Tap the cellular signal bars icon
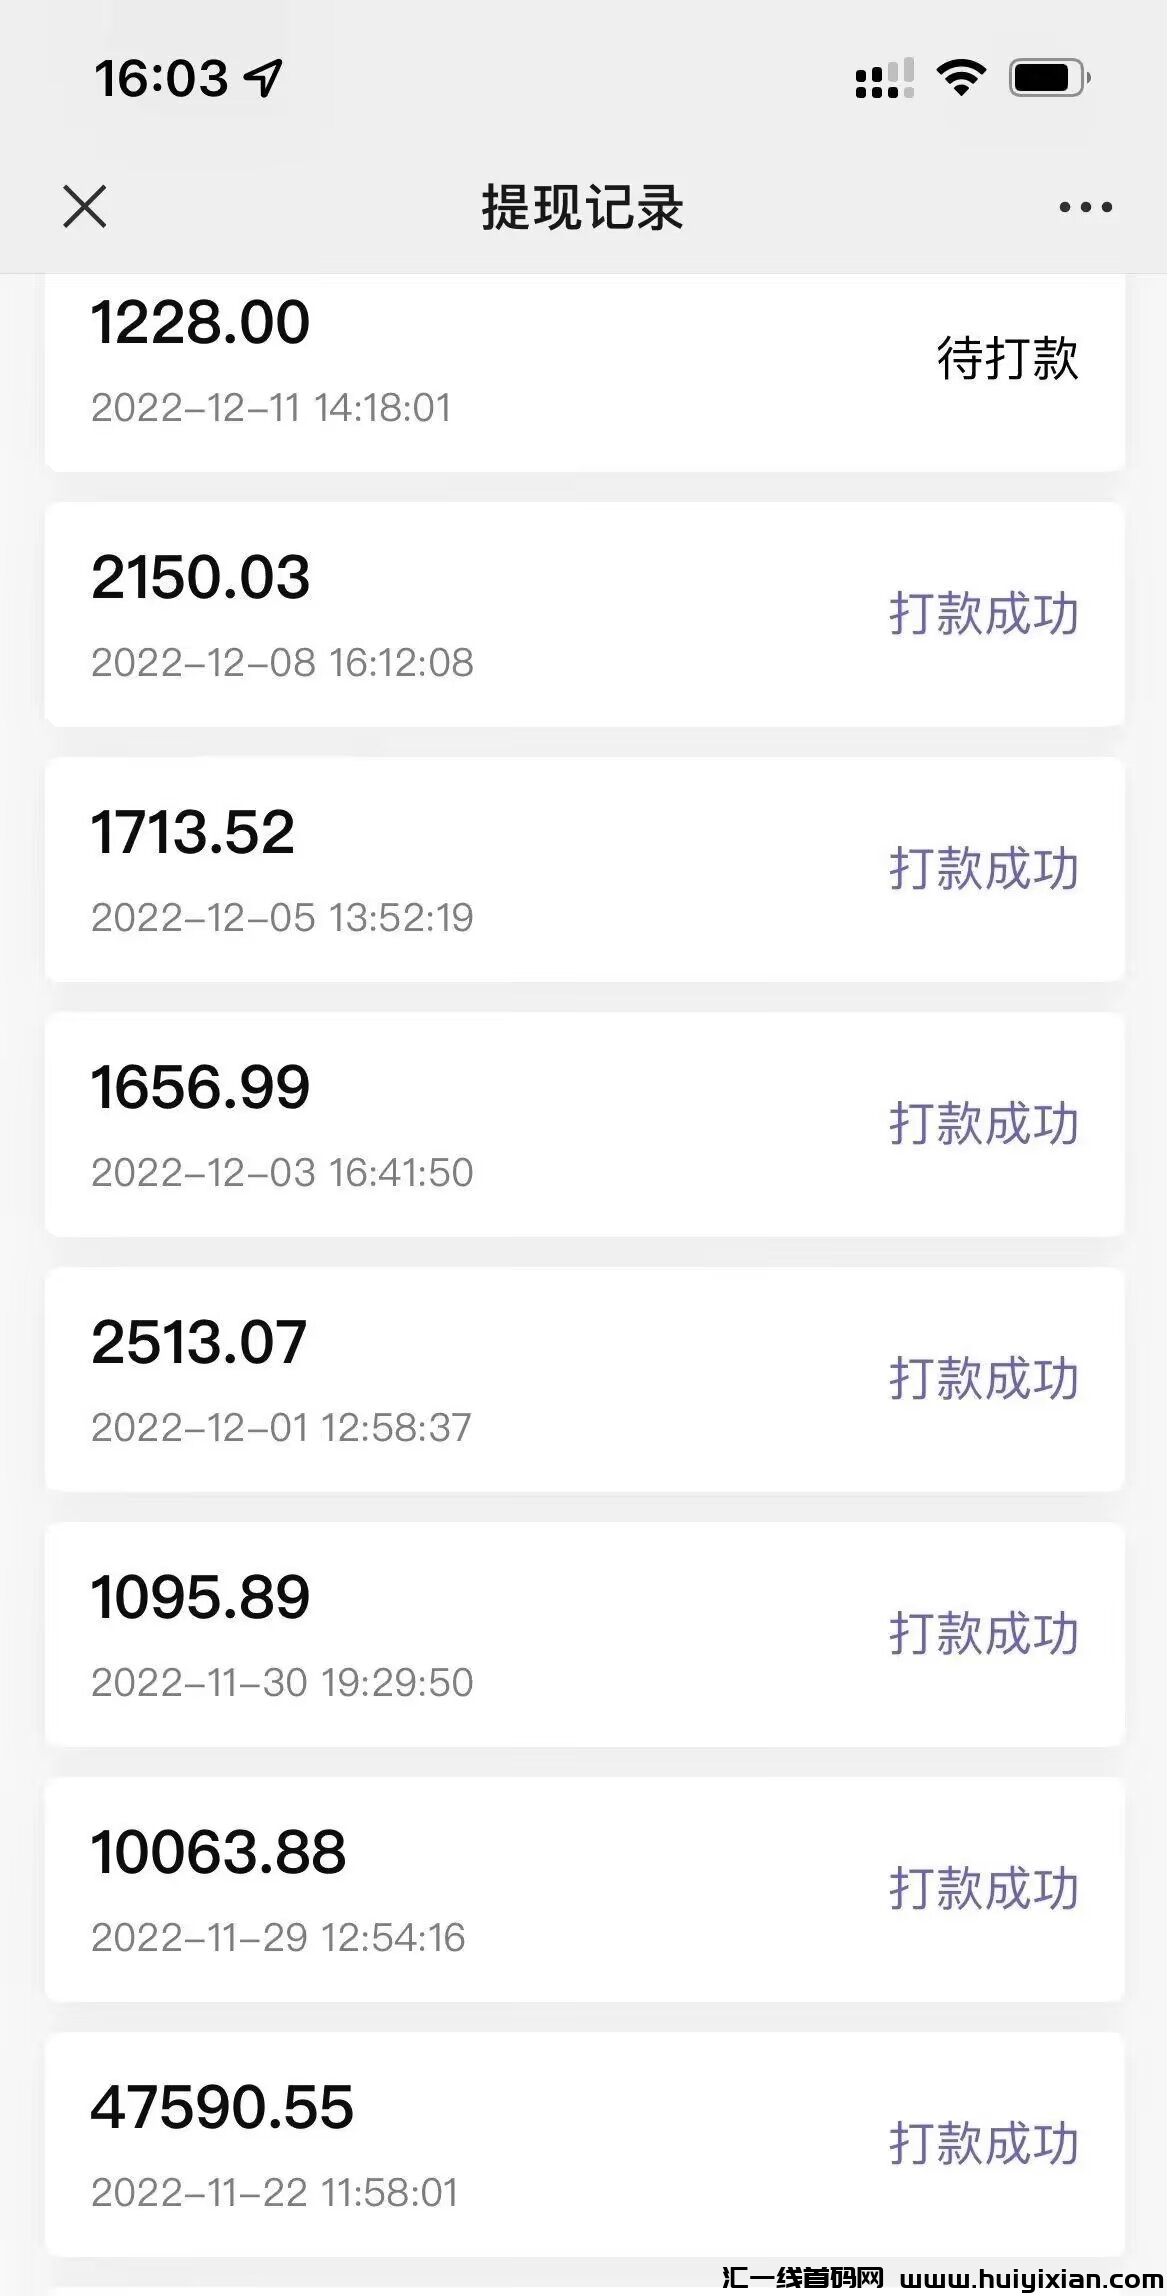The image size is (1167, 2296). [884, 78]
